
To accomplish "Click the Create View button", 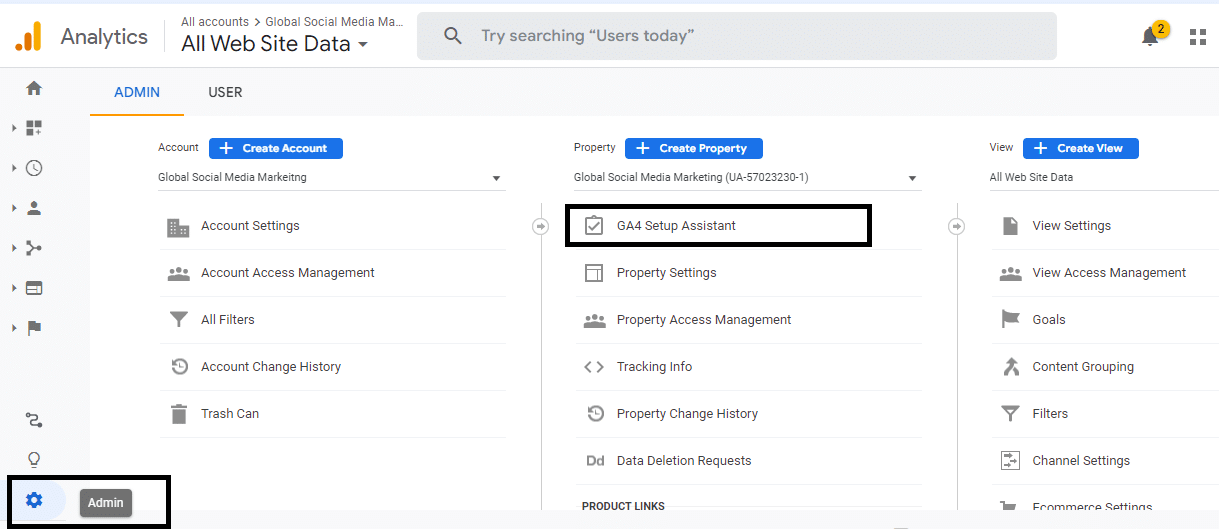I will 1081,148.
